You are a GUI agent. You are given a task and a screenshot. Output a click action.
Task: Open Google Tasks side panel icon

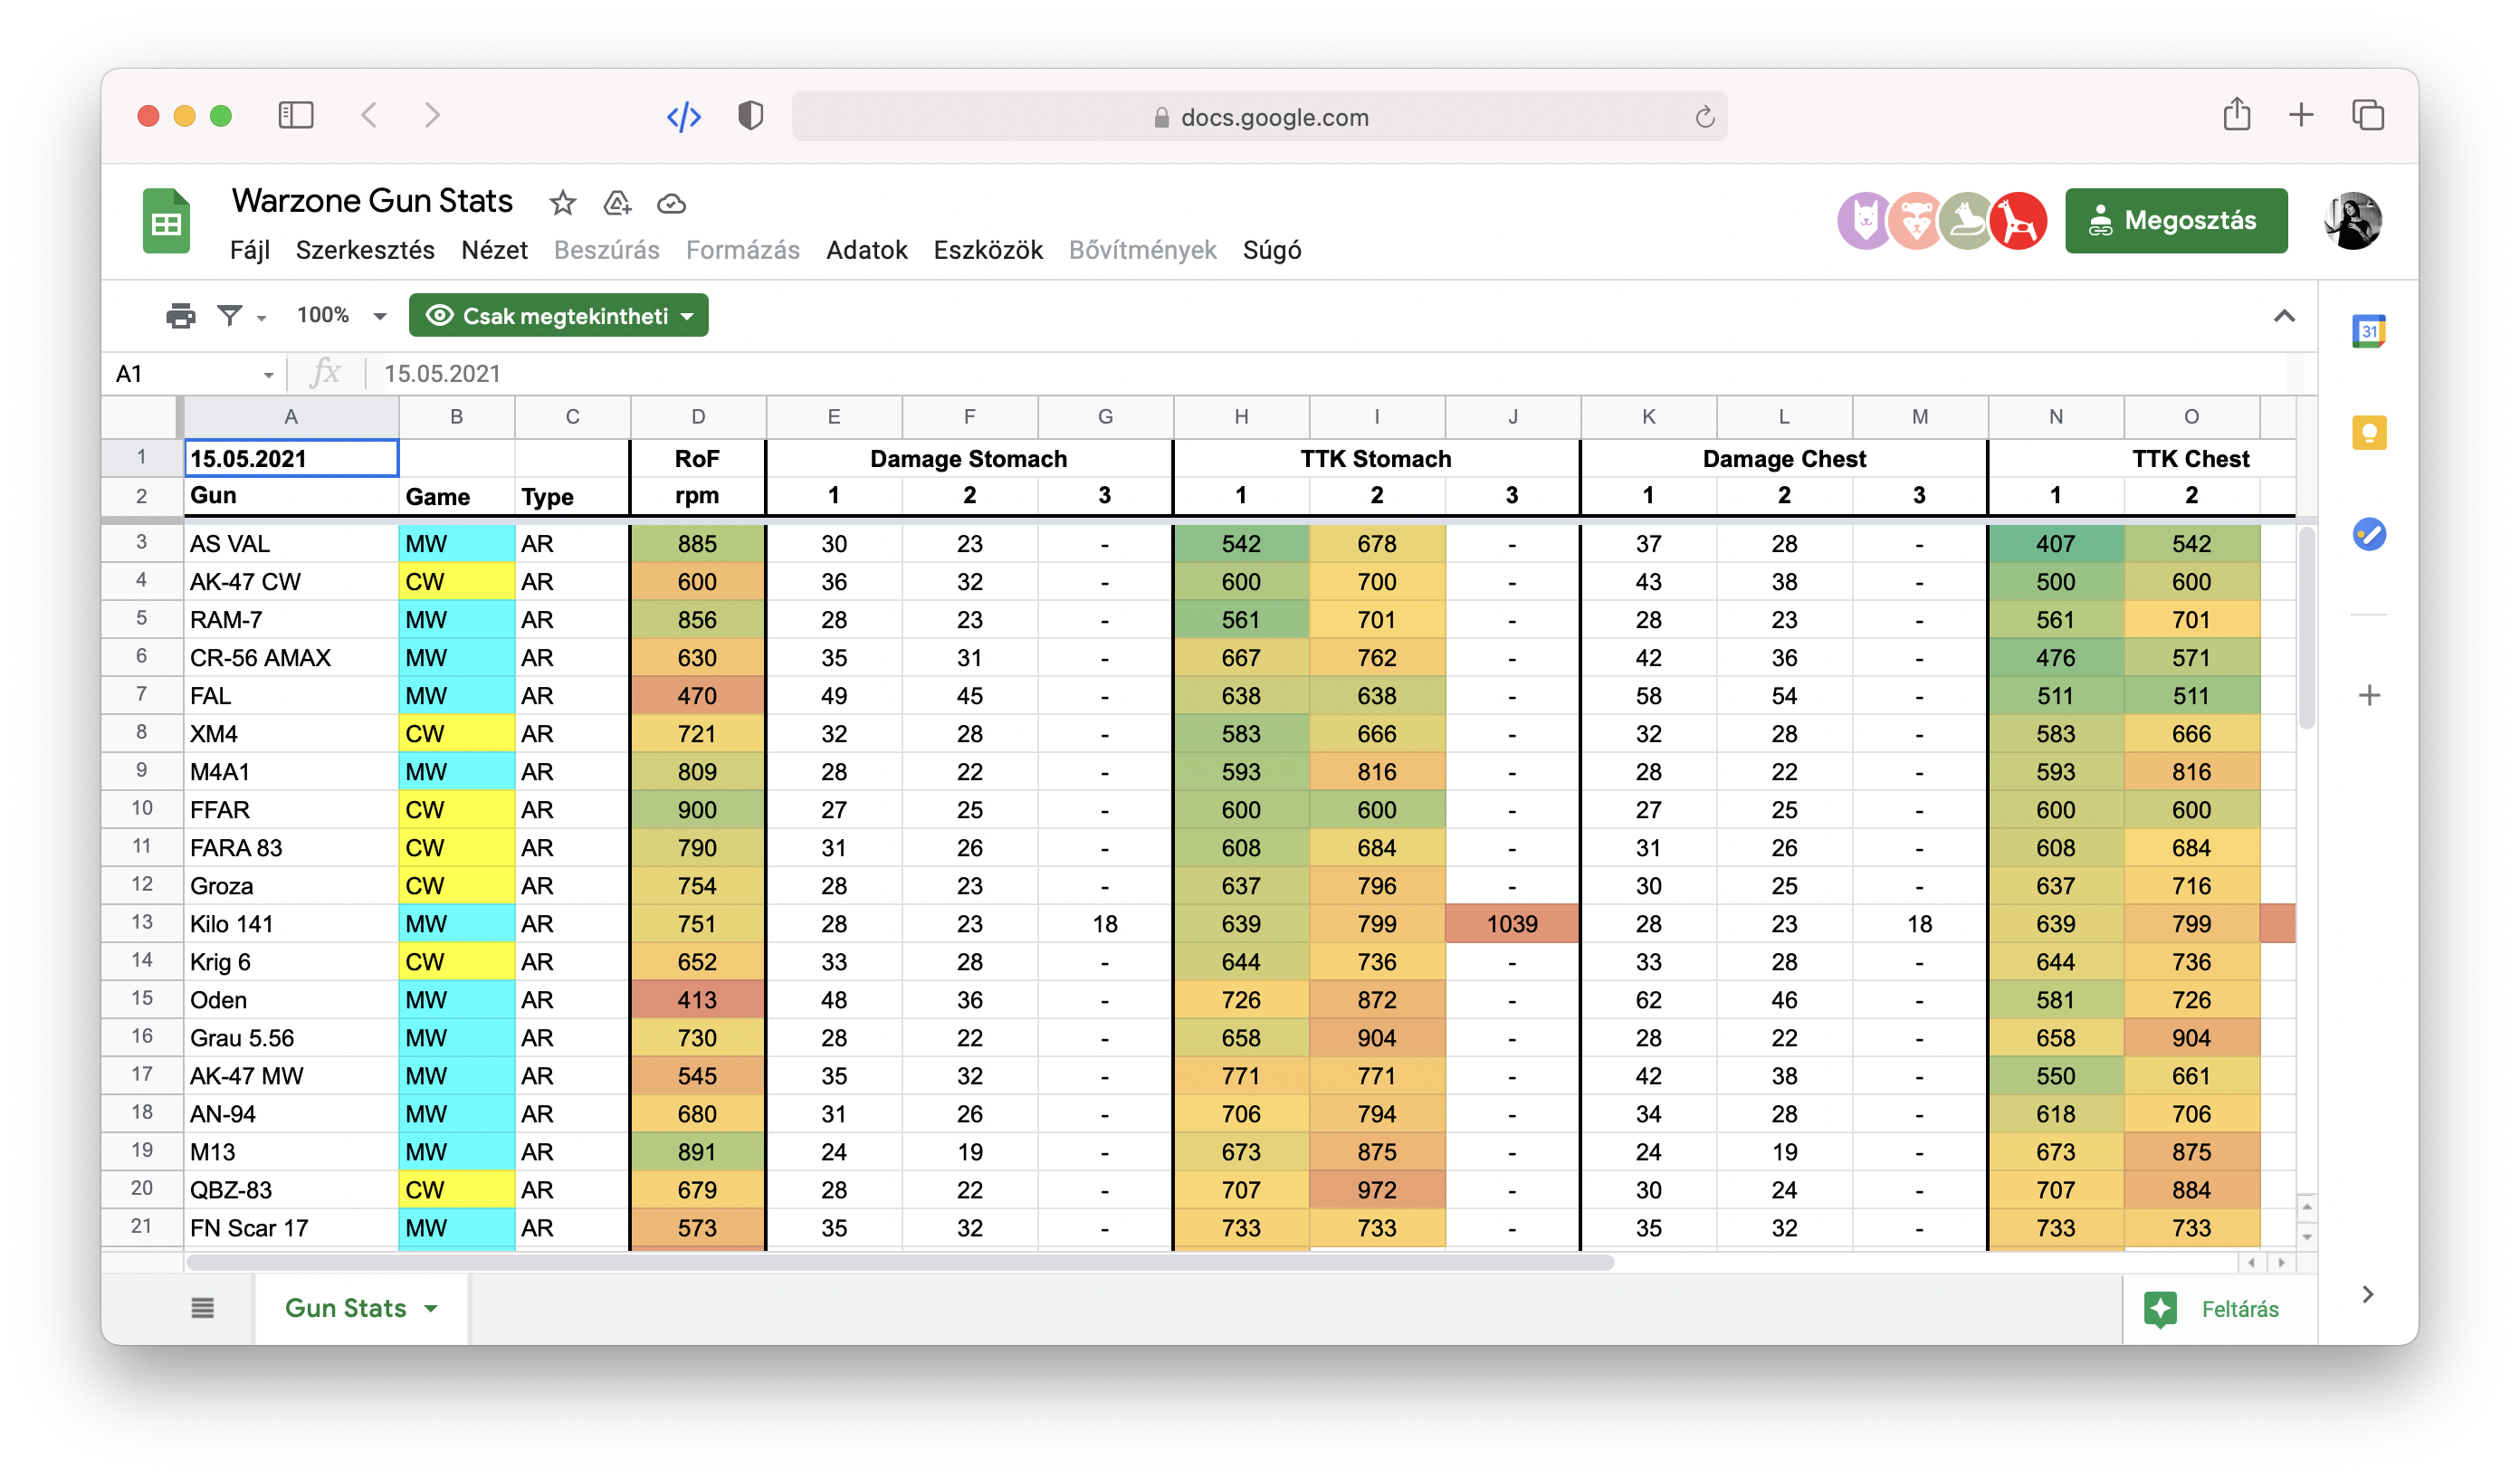pos(2368,534)
